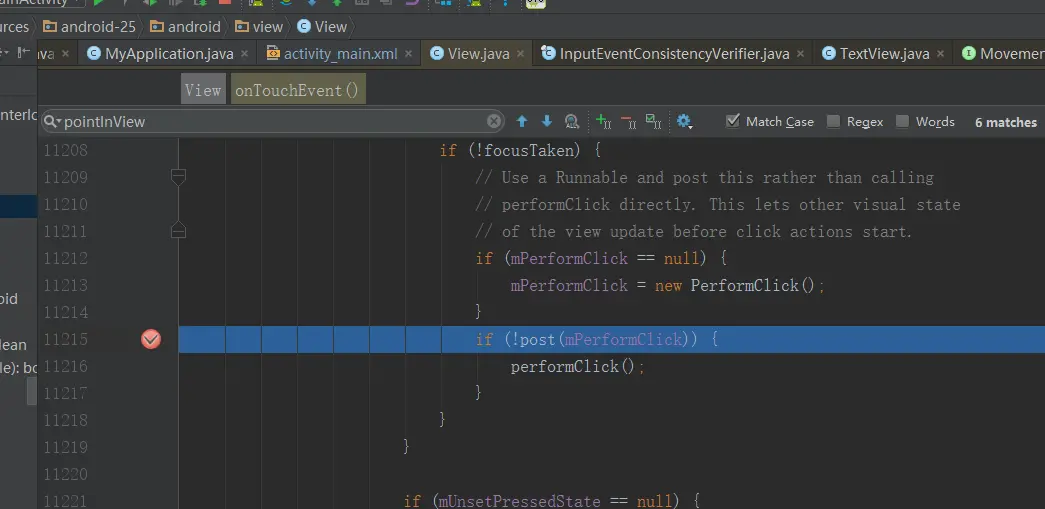
Task: Click line number 11208 in gutter
Action: click(65, 151)
